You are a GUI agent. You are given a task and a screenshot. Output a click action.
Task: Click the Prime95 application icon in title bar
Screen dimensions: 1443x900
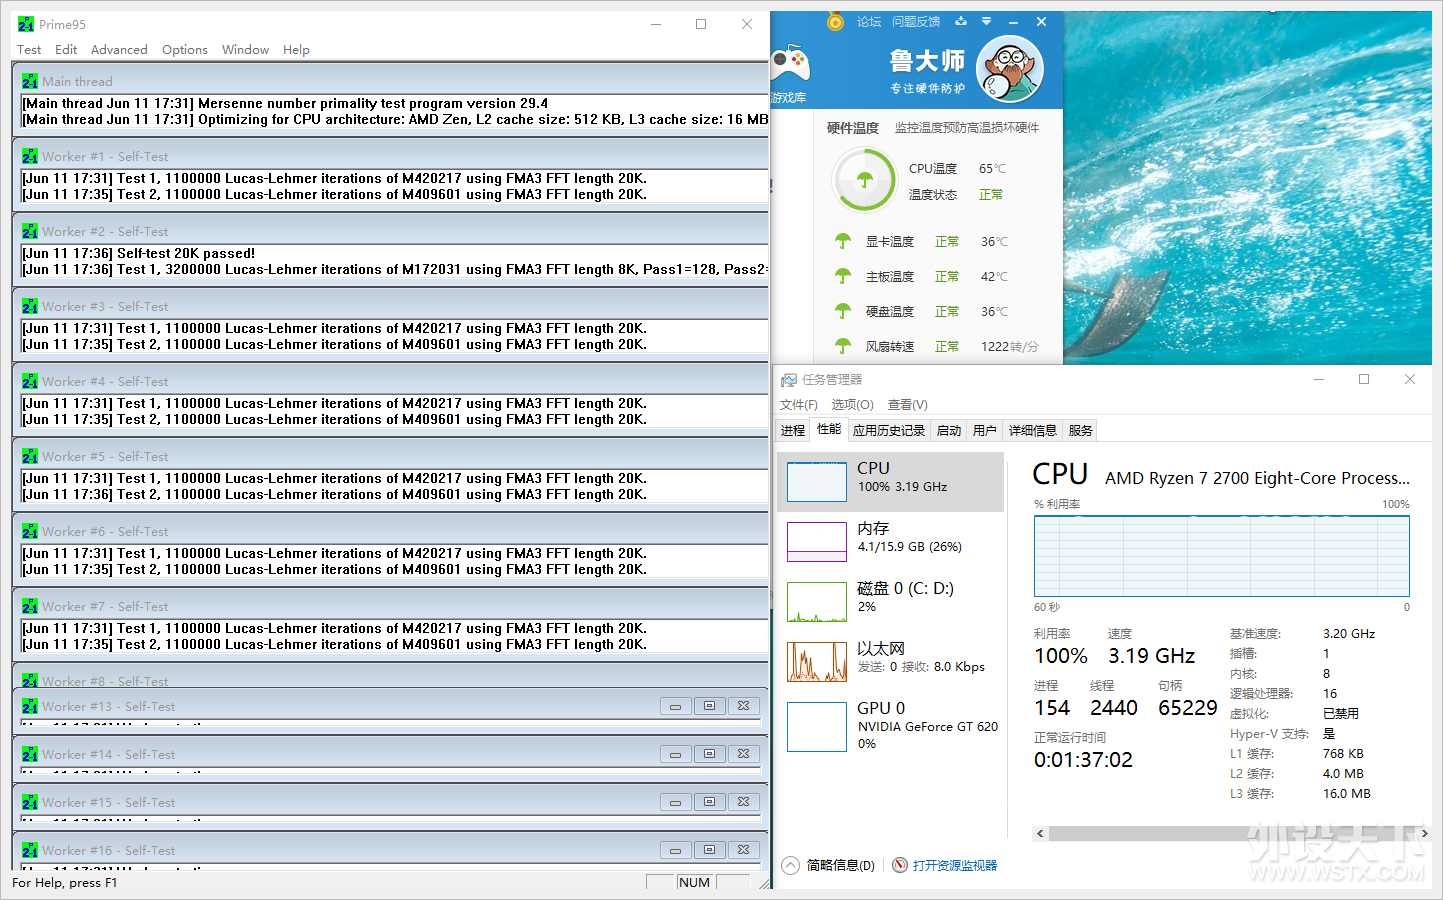[x=26, y=24]
